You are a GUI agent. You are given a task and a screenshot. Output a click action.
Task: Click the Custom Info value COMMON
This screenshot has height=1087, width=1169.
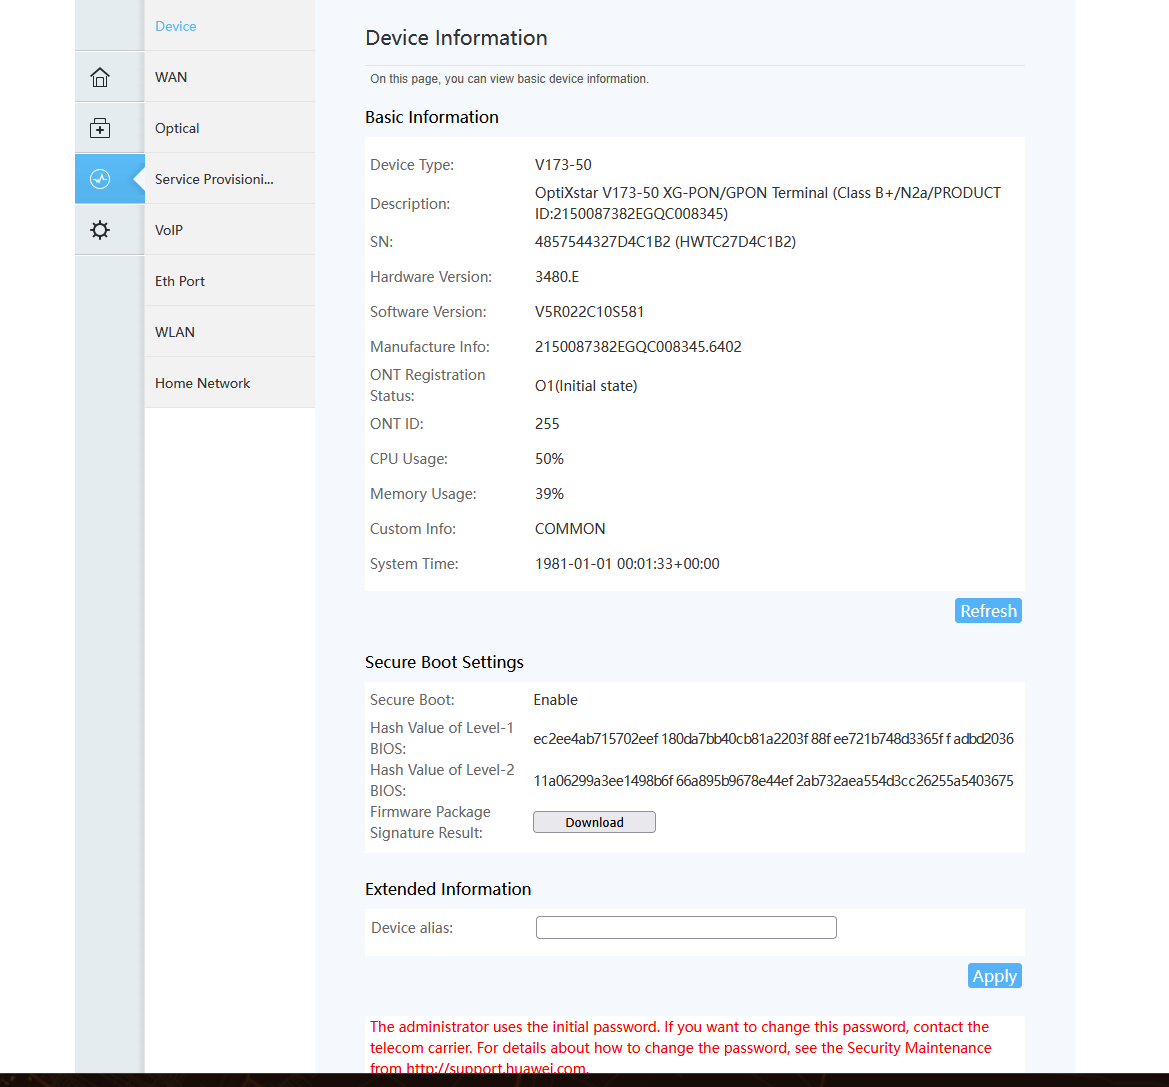click(570, 529)
